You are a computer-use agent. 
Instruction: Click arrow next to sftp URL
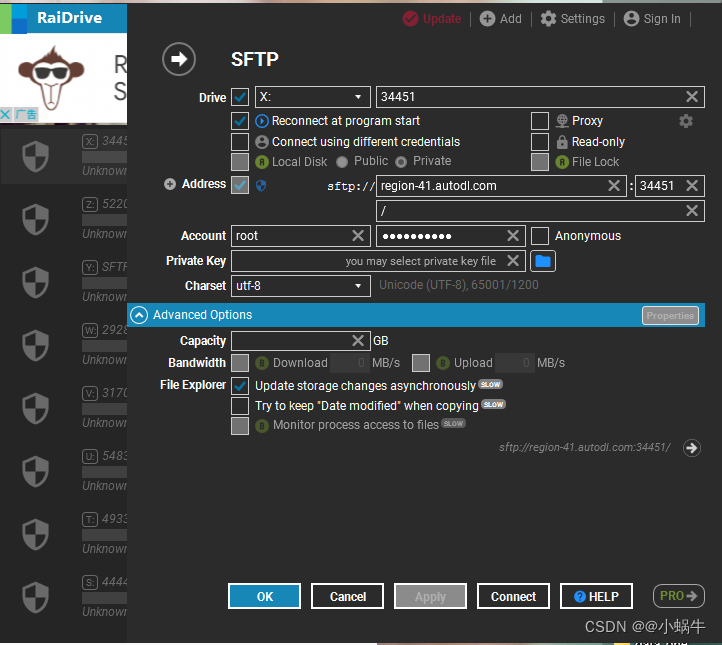coord(692,447)
